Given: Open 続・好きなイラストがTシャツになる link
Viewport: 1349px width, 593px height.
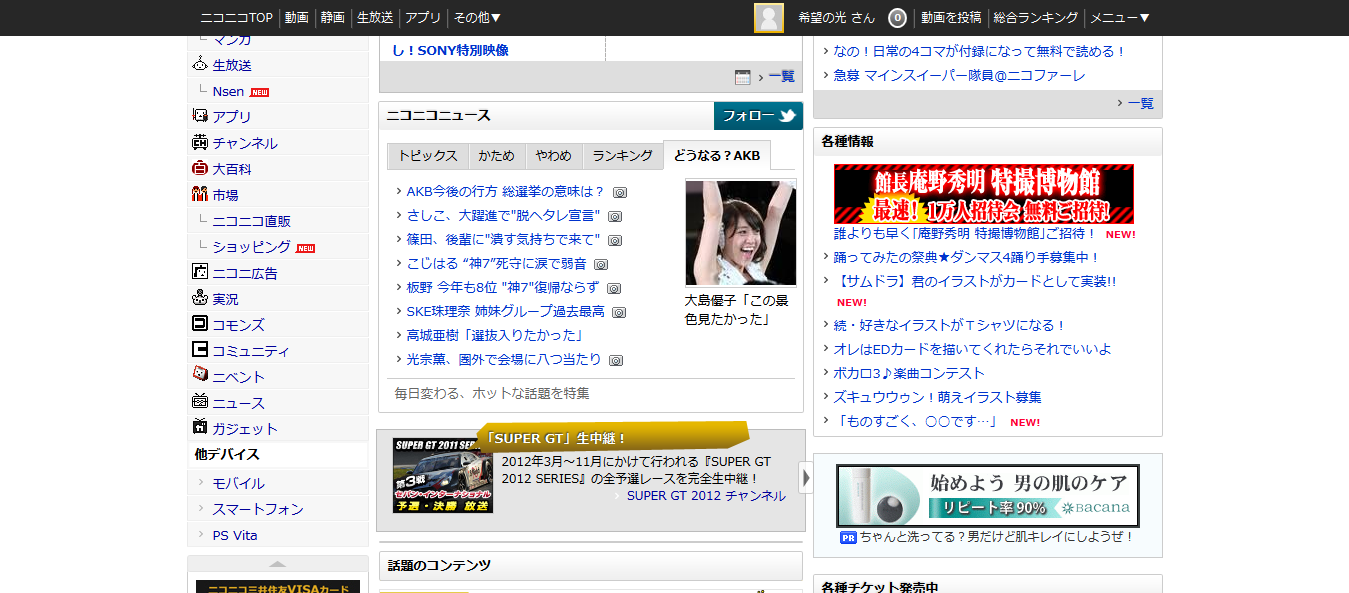Looking at the screenshot, I should click(950, 325).
